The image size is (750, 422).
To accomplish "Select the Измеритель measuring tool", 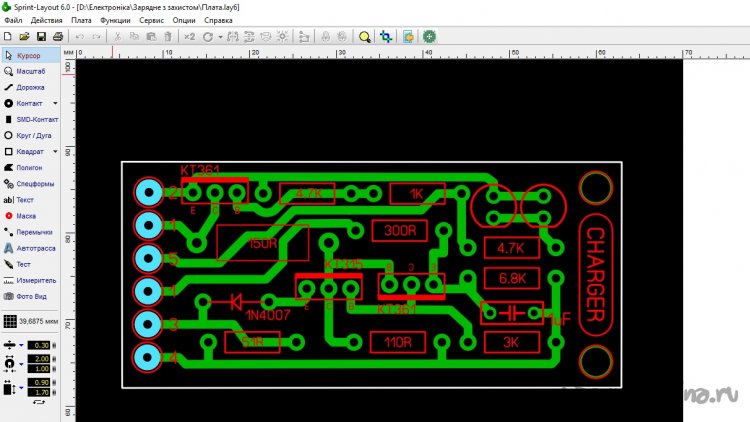I will [32, 280].
